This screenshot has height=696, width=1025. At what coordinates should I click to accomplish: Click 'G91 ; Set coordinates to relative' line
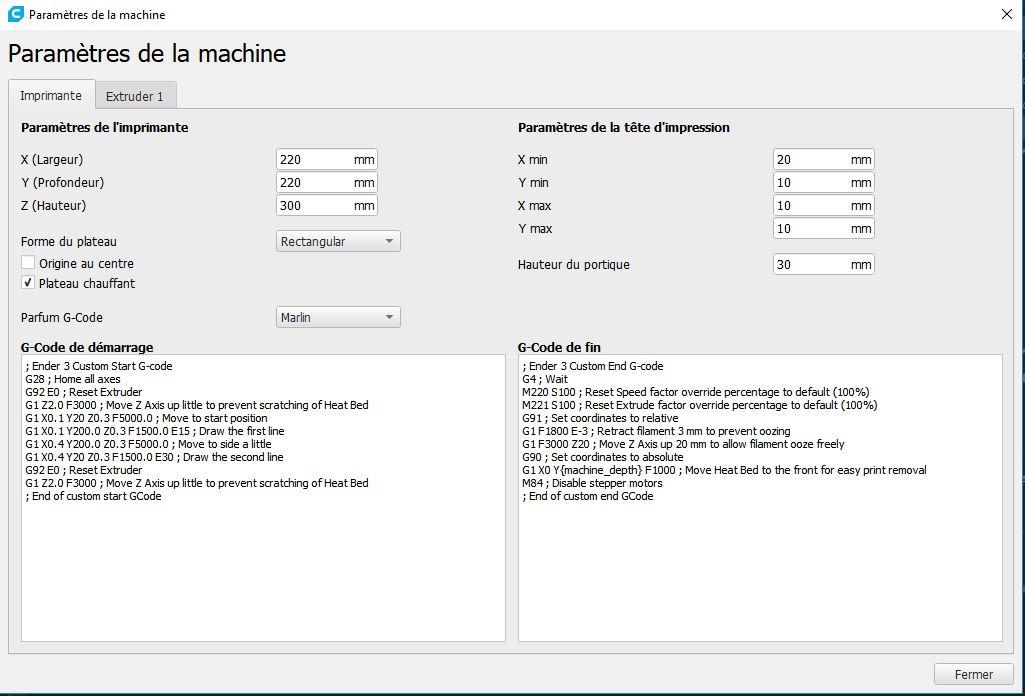(600, 418)
